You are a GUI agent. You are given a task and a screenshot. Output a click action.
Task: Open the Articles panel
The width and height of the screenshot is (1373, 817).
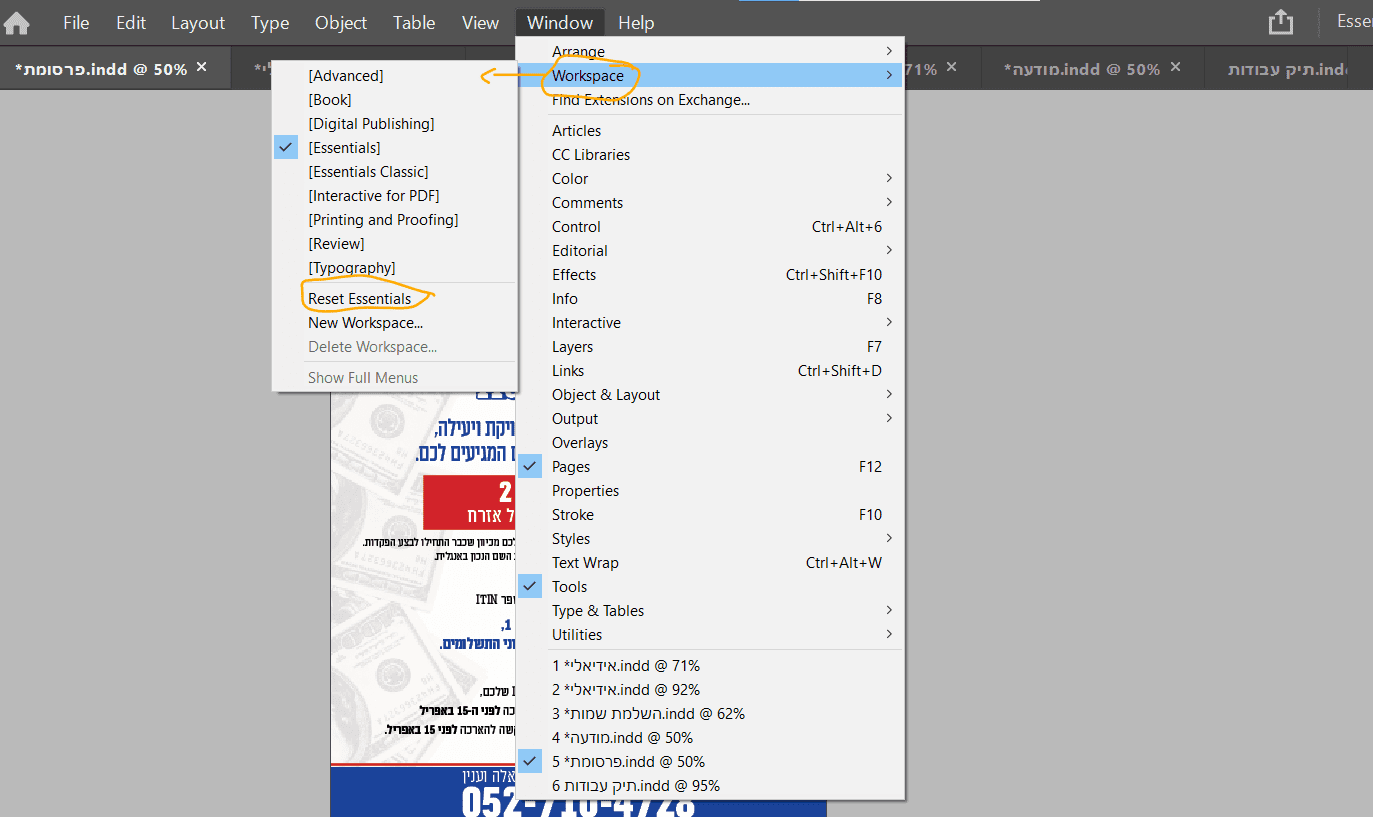(x=710, y=131)
